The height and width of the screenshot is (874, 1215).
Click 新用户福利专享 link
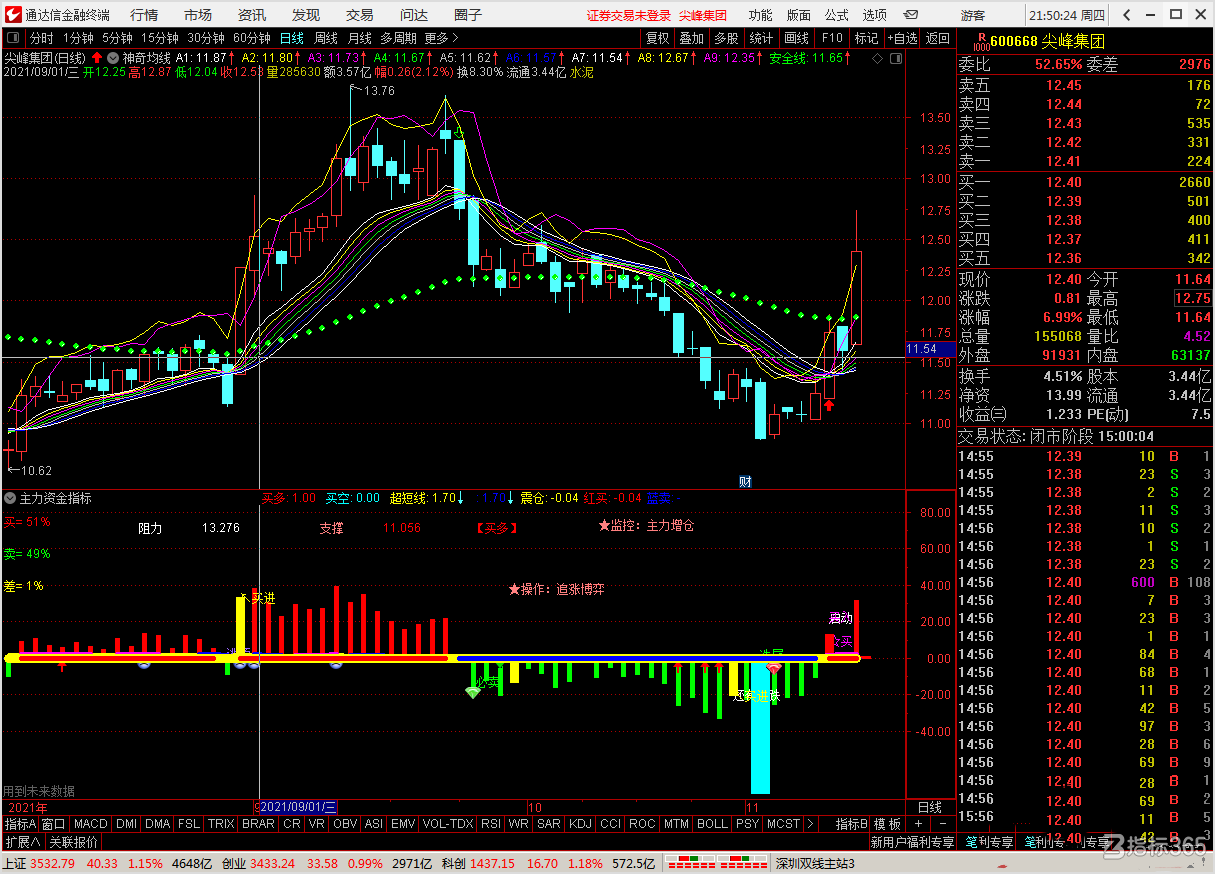(x=912, y=842)
